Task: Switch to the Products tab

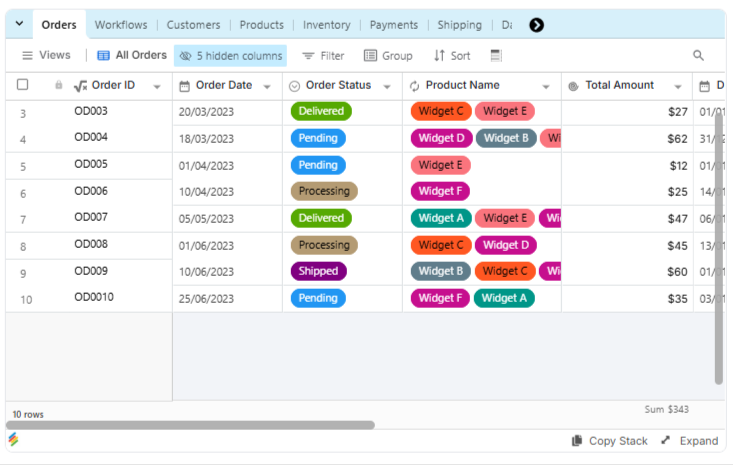Action: 261,25
